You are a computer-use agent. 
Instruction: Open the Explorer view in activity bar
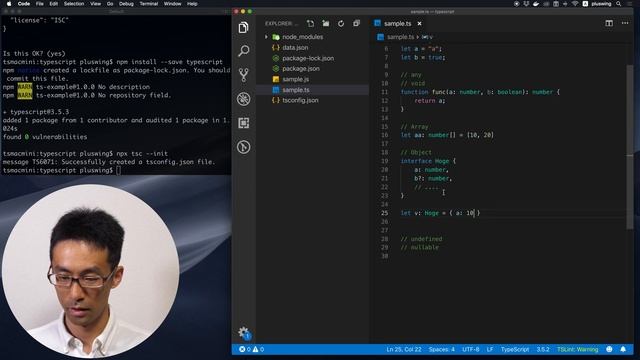244,27
